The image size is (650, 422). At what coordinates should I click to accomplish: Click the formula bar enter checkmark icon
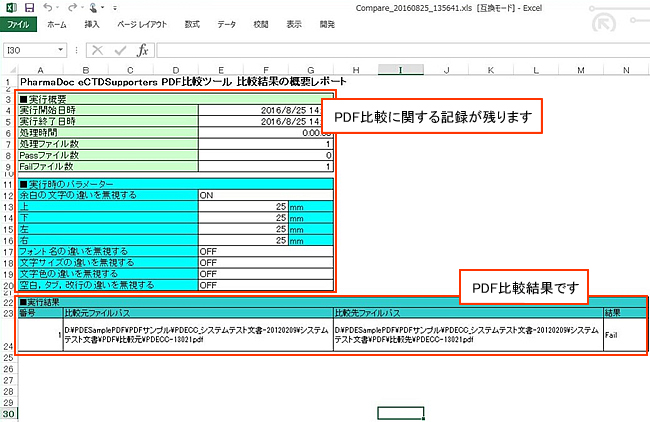point(119,49)
